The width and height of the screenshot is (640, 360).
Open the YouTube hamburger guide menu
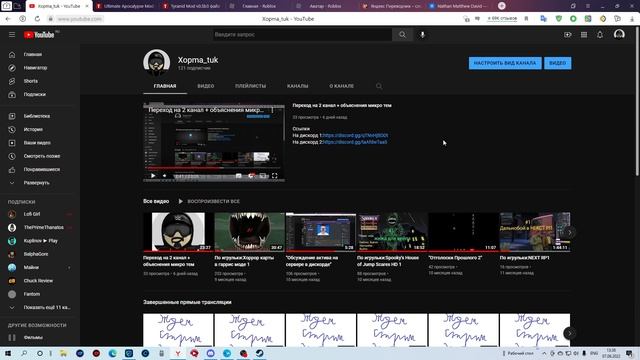(x=12, y=35)
